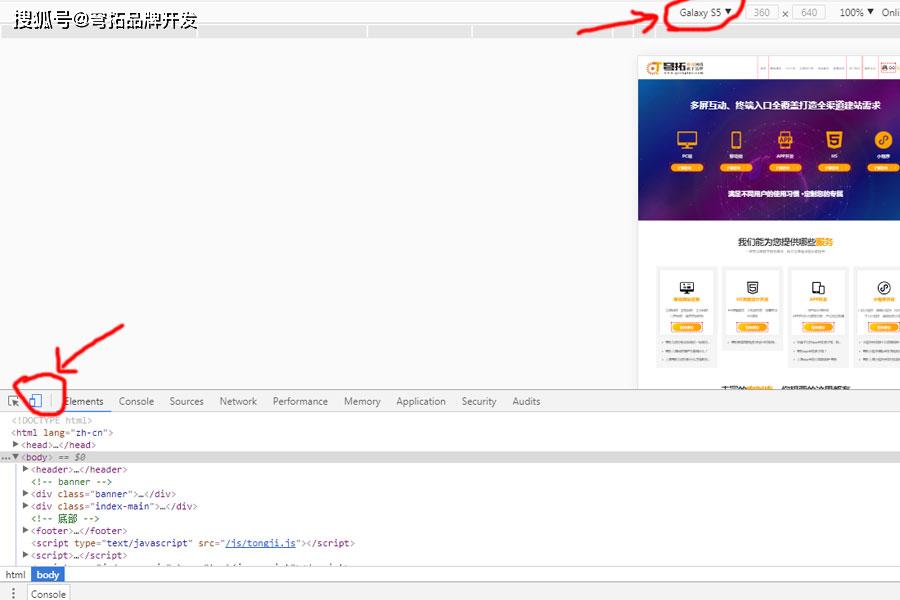
Task: Expand the div class banner node
Action: [25, 494]
